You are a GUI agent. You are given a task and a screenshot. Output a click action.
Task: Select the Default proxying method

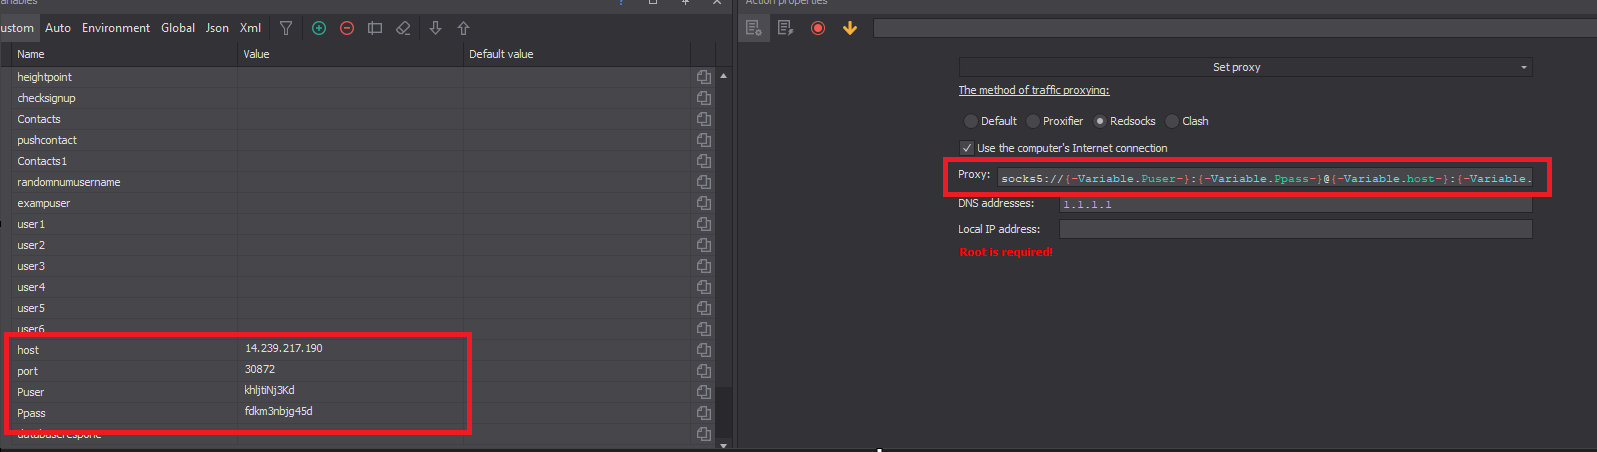(990, 121)
